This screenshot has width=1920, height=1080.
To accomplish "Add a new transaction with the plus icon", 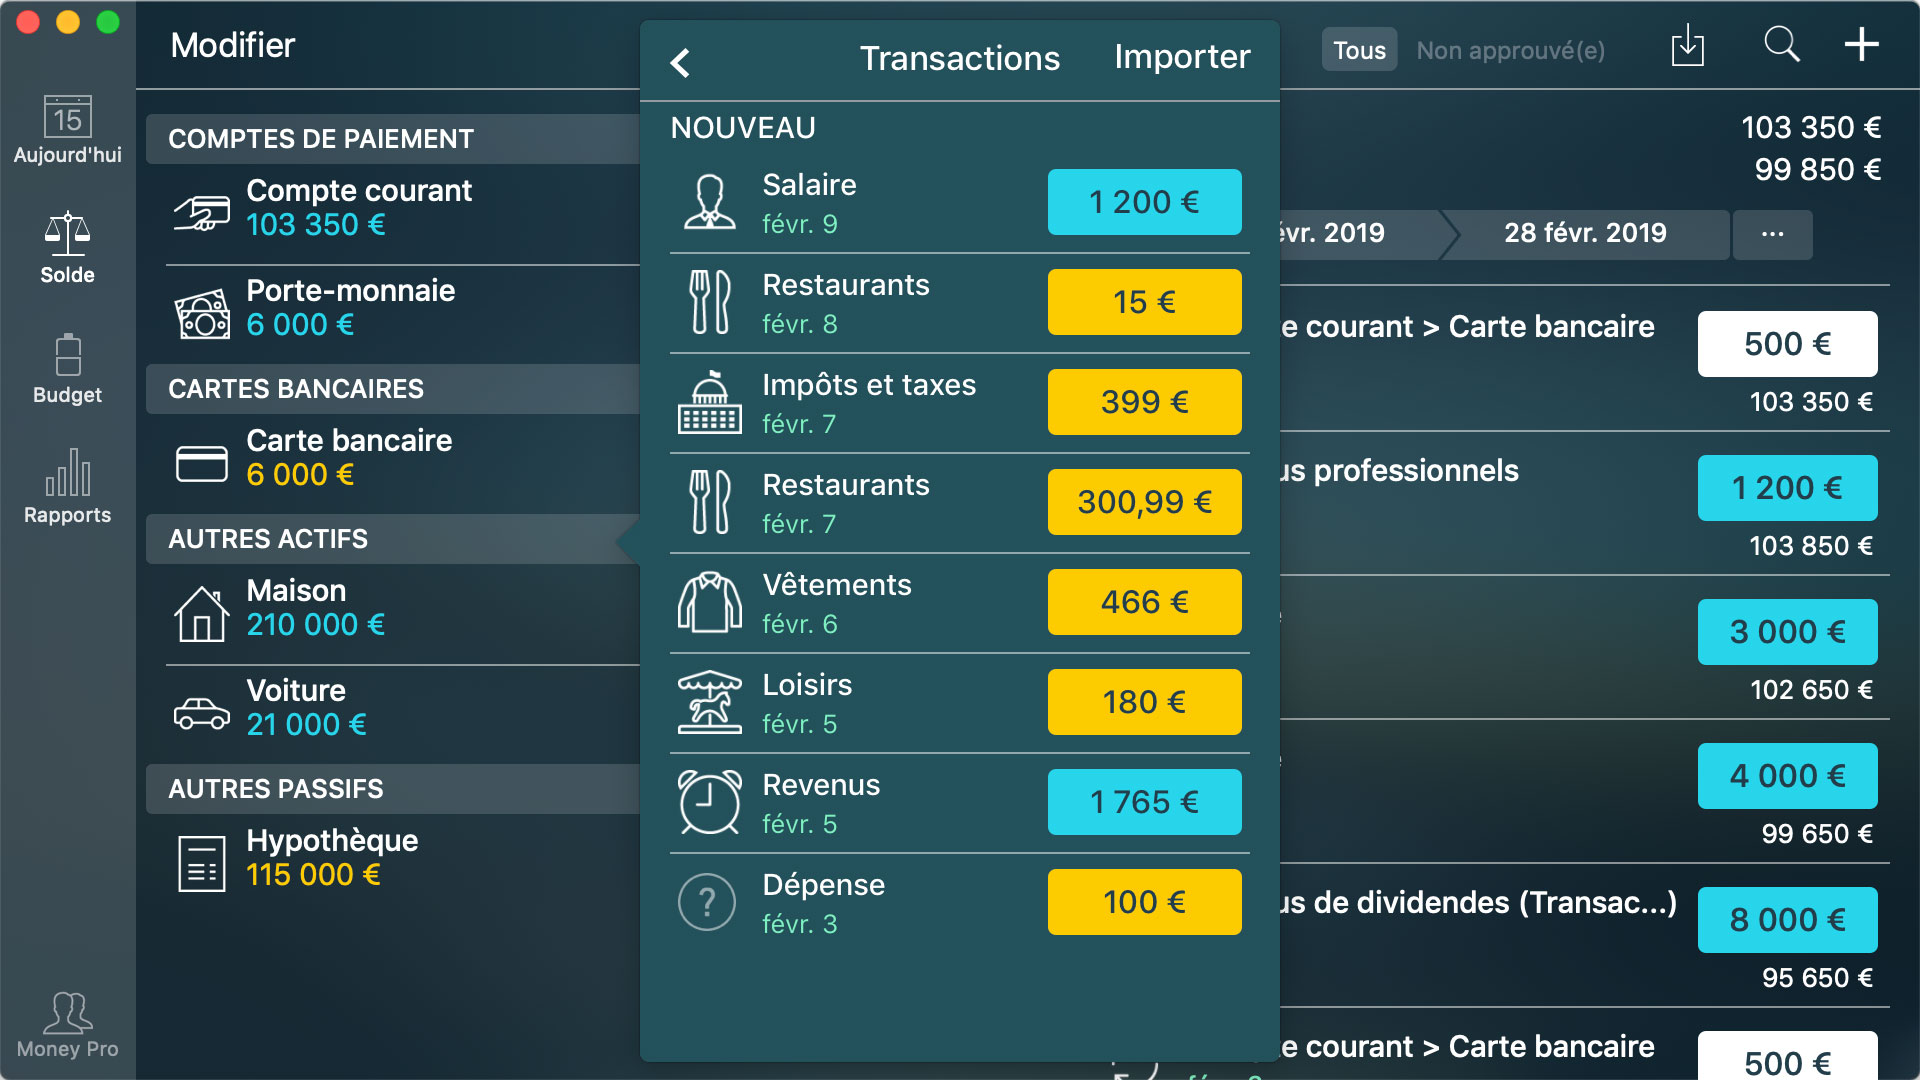I will click(1862, 45).
